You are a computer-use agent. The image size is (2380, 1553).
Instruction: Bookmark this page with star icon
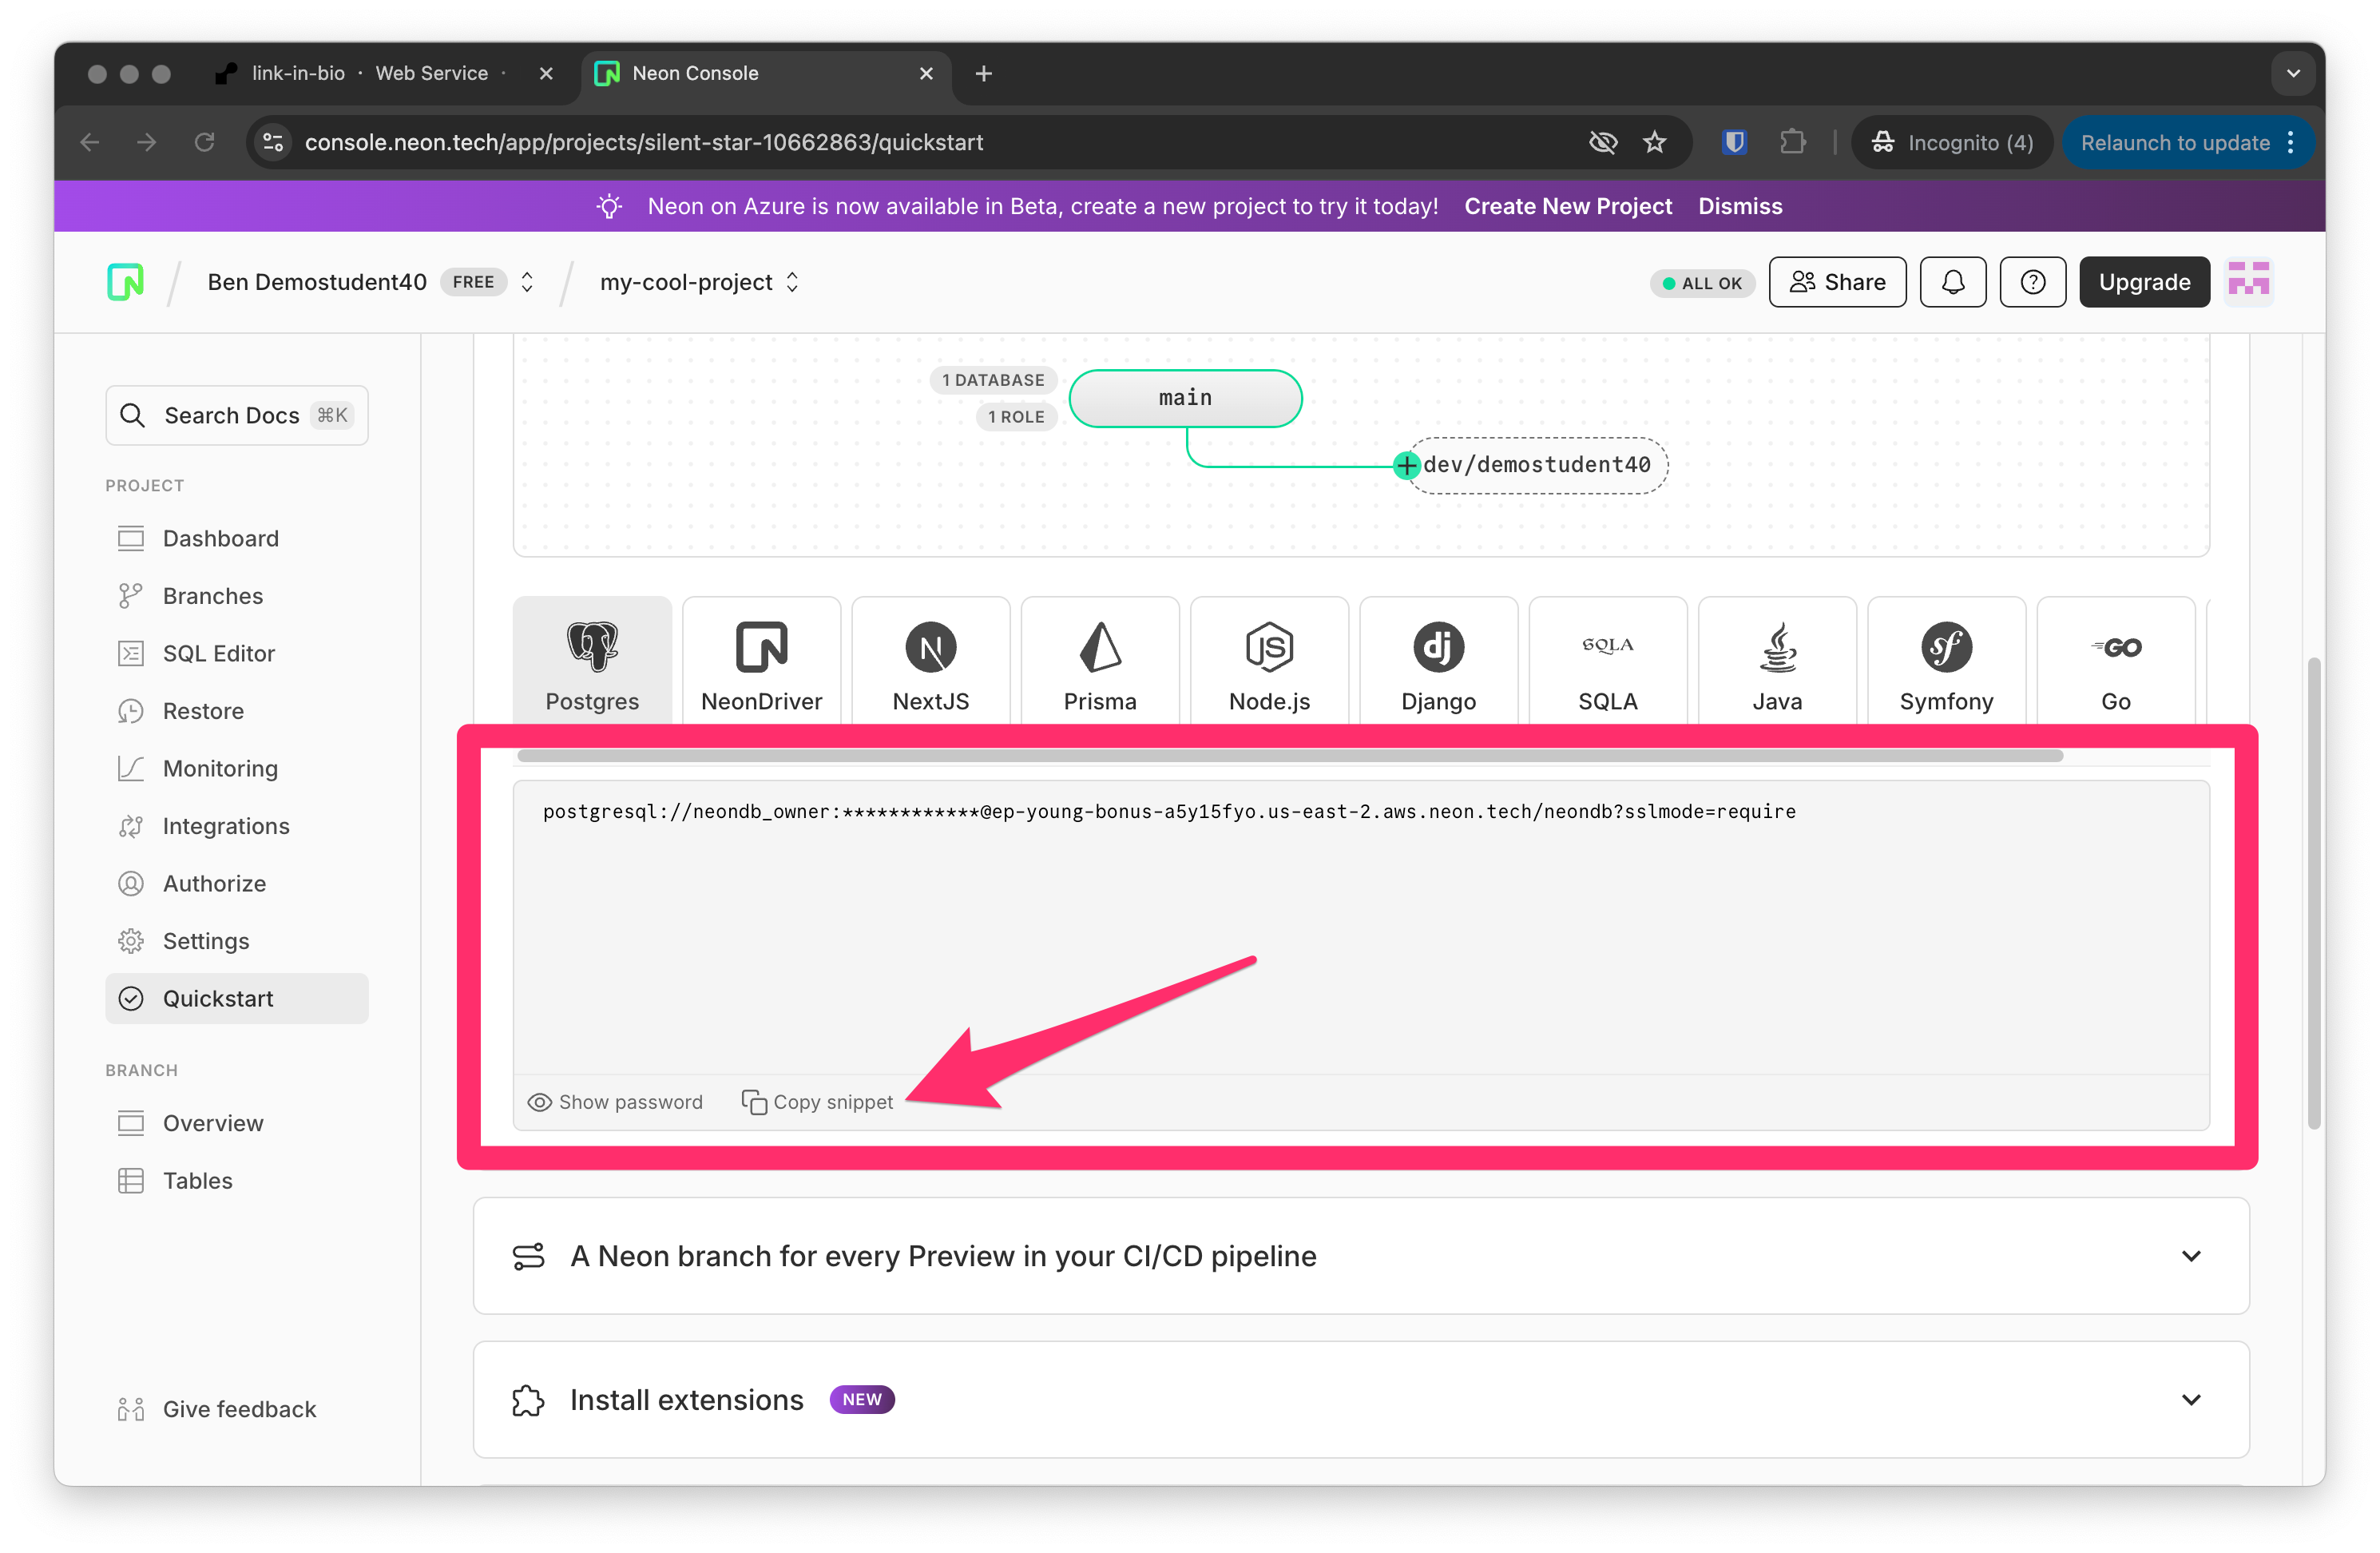pyautogui.click(x=1655, y=142)
